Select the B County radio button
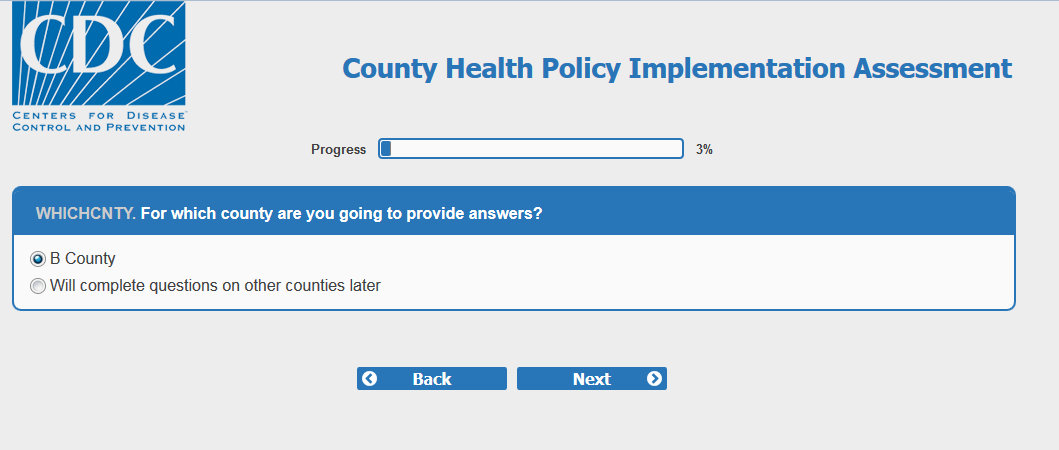 click(38, 259)
